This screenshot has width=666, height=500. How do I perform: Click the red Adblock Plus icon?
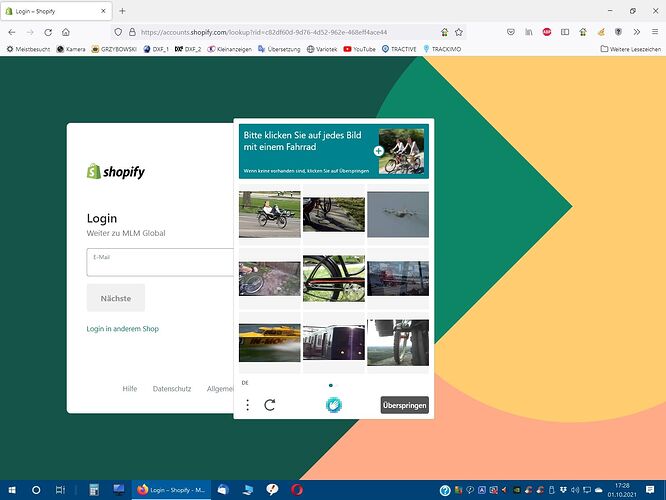[547, 32]
